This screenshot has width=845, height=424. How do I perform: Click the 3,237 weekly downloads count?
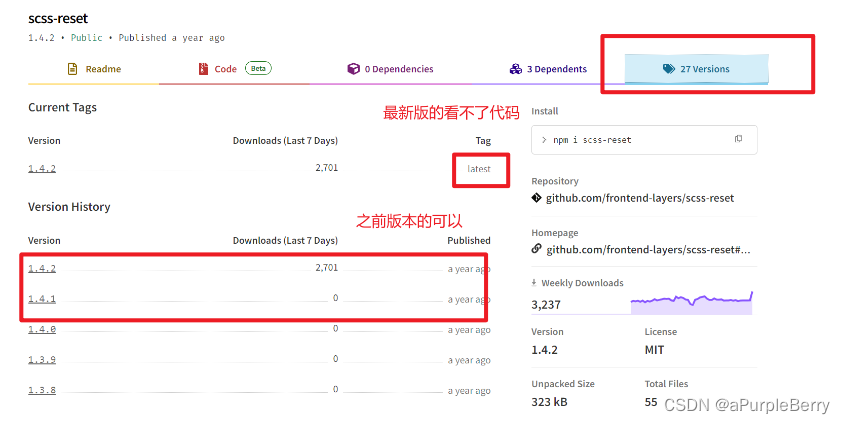click(x=546, y=305)
